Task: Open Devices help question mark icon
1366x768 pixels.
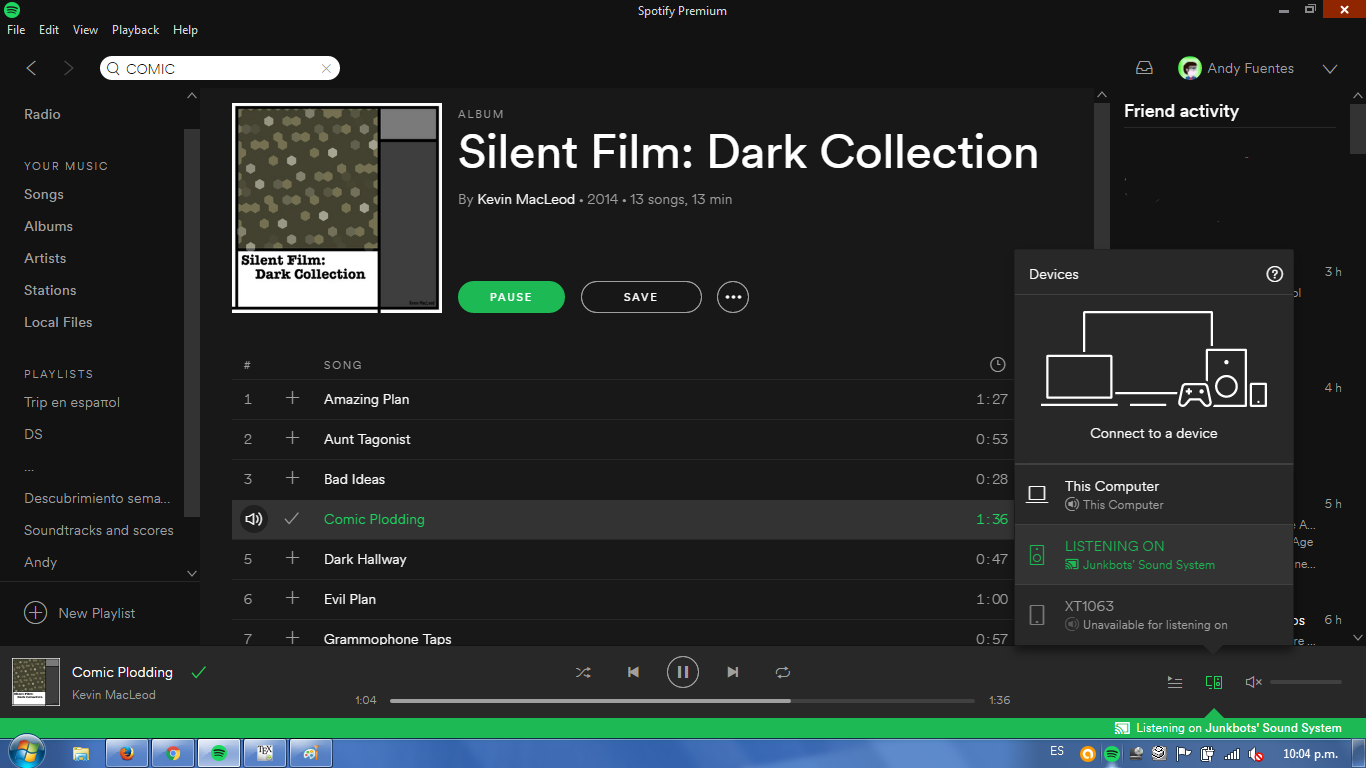Action: [1274, 274]
